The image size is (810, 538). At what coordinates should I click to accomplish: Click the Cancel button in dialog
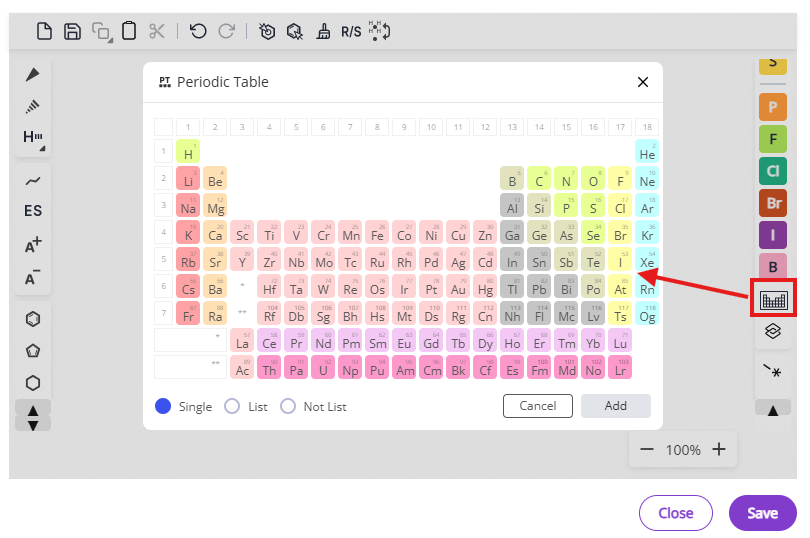coord(538,406)
